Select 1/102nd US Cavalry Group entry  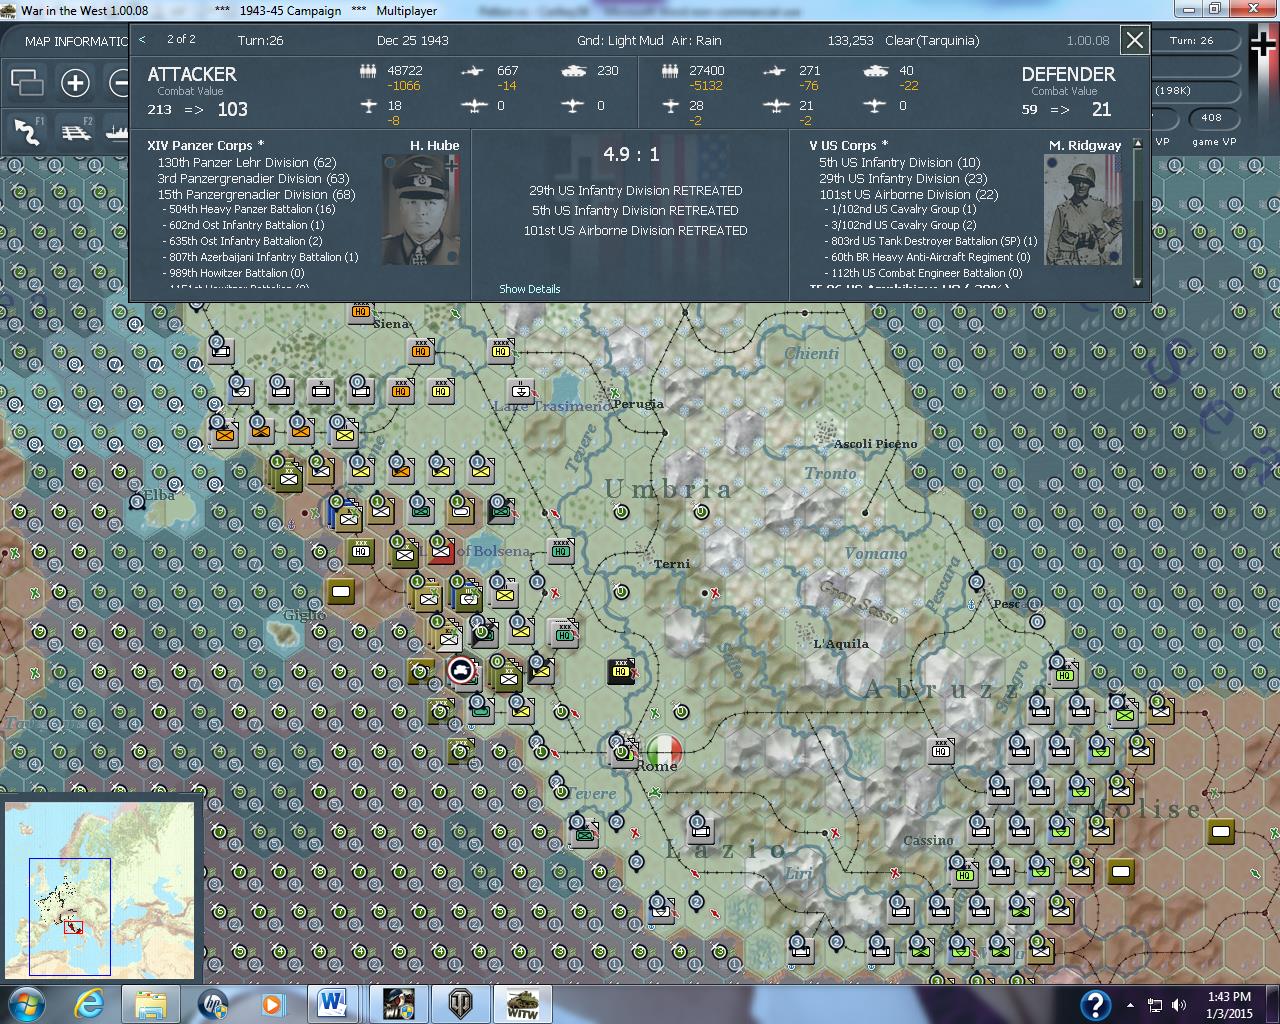[x=900, y=210]
